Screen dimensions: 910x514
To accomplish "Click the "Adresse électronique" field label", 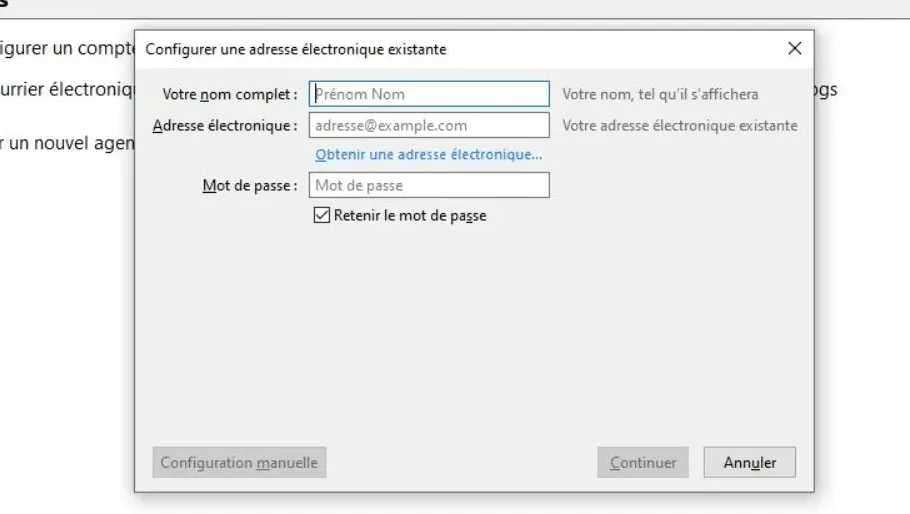I will tap(225, 125).
